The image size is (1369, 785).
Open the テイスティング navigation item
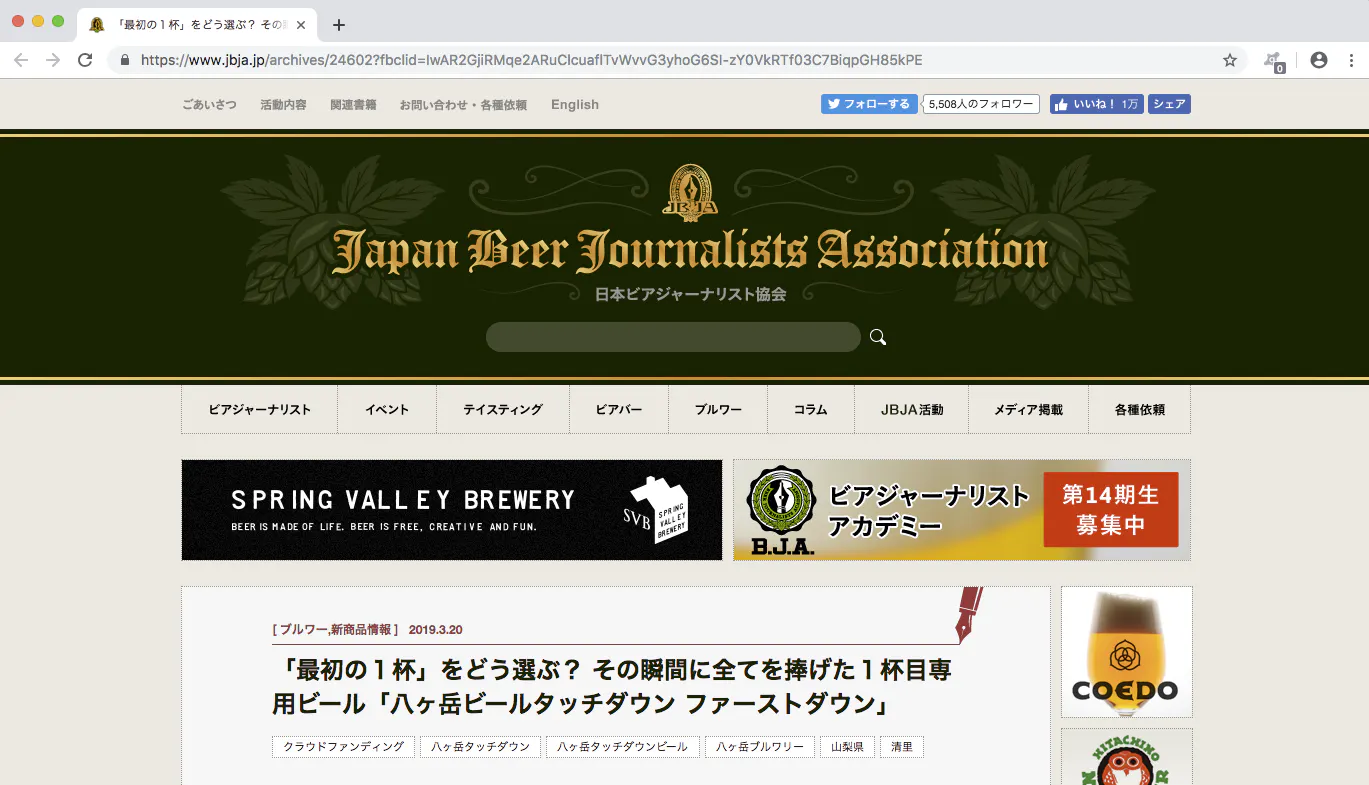click(x=502, y=410)
